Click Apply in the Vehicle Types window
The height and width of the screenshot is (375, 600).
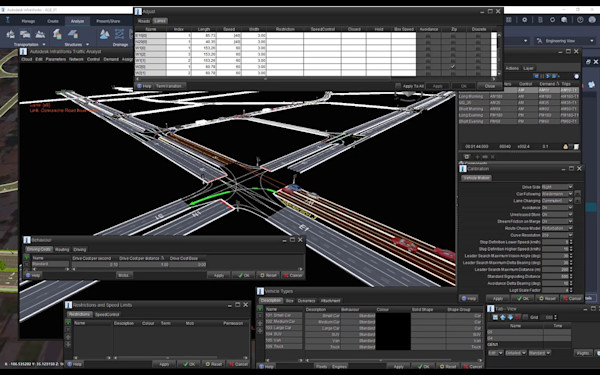(x=398, y=367)
